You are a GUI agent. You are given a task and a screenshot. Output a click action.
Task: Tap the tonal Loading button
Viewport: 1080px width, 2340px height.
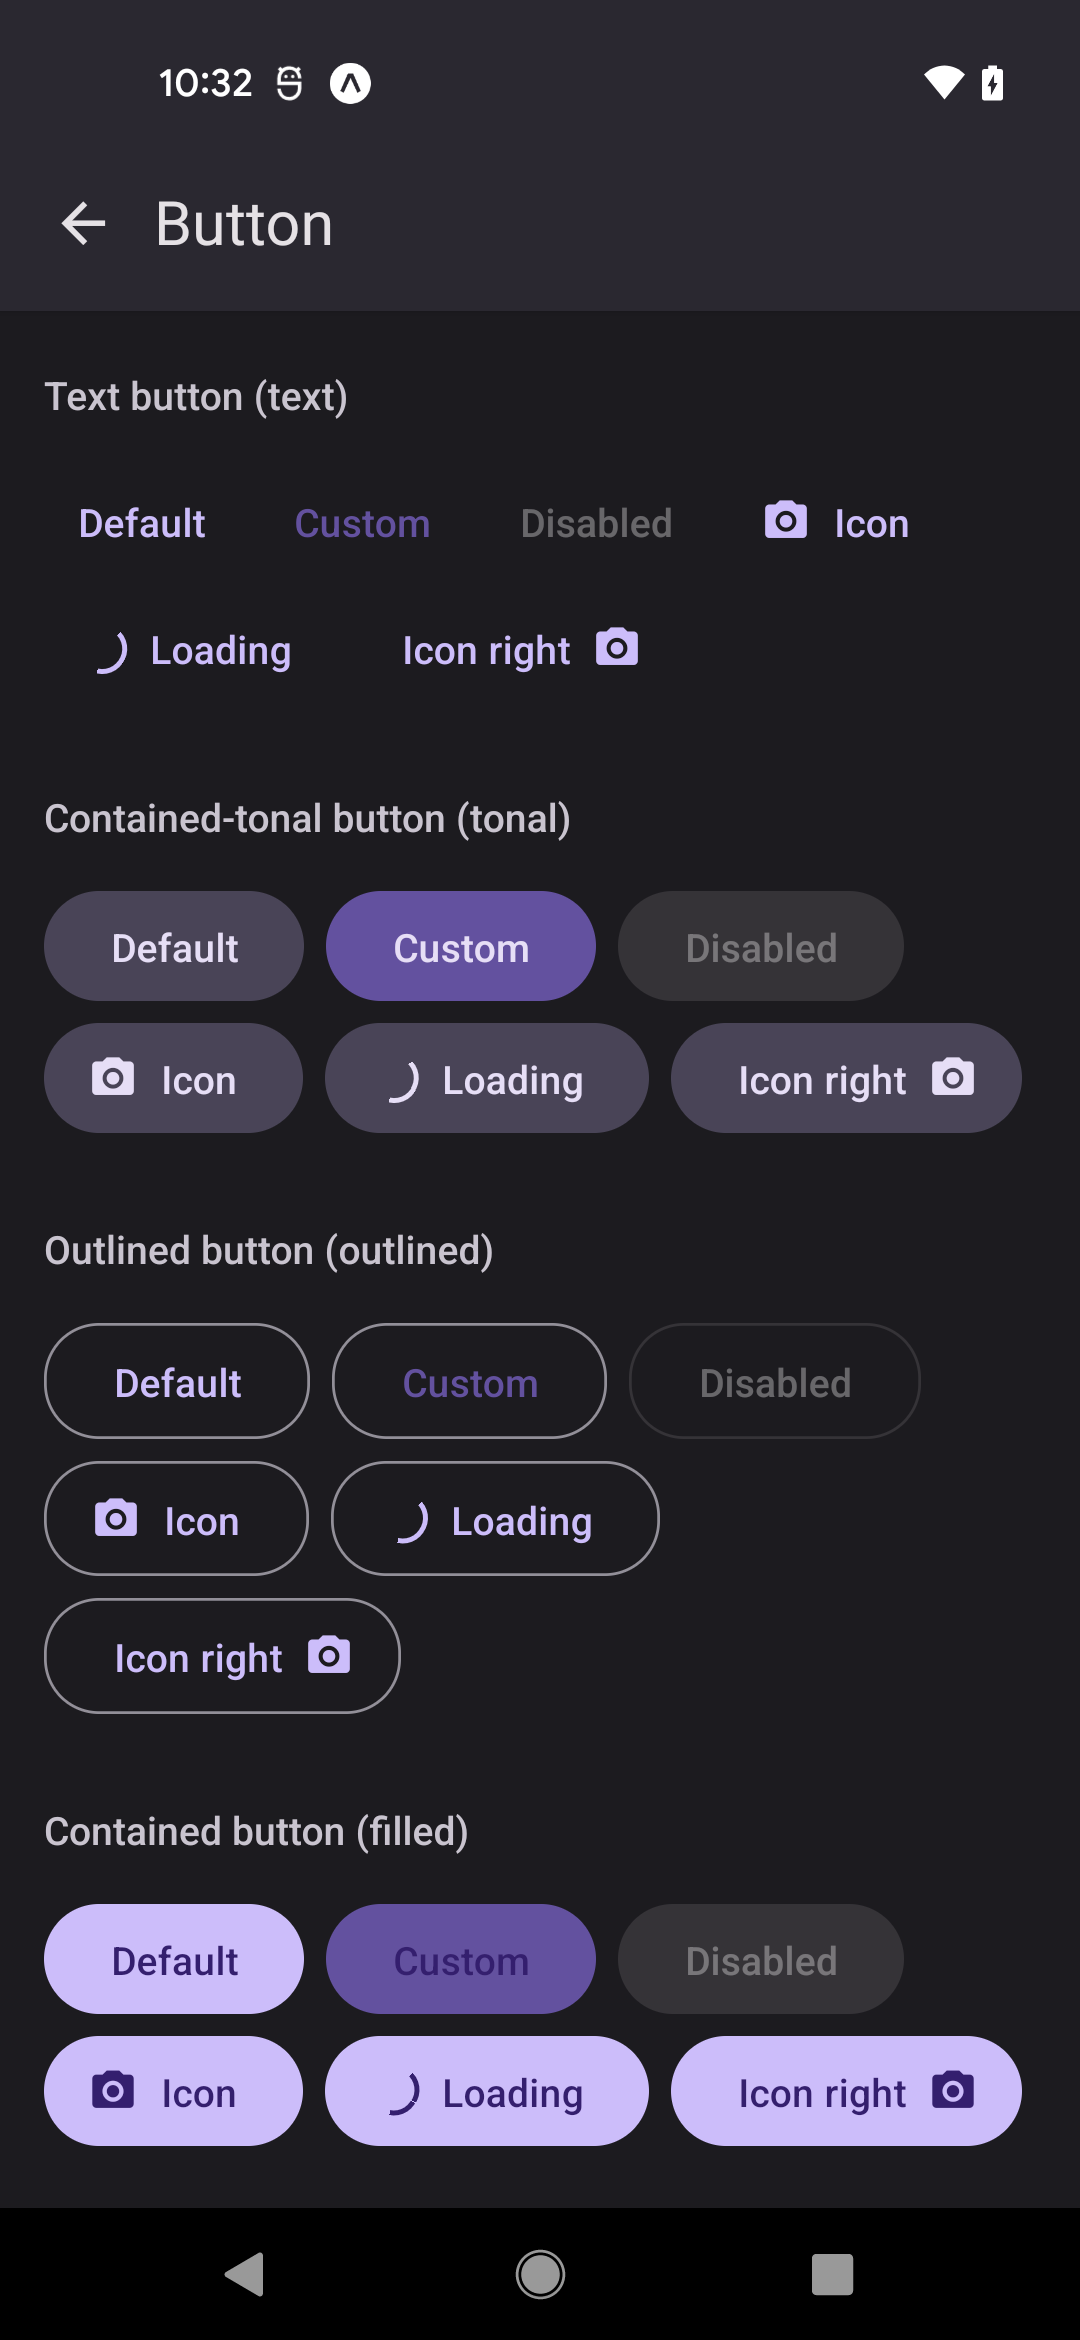pos(487,1079)
